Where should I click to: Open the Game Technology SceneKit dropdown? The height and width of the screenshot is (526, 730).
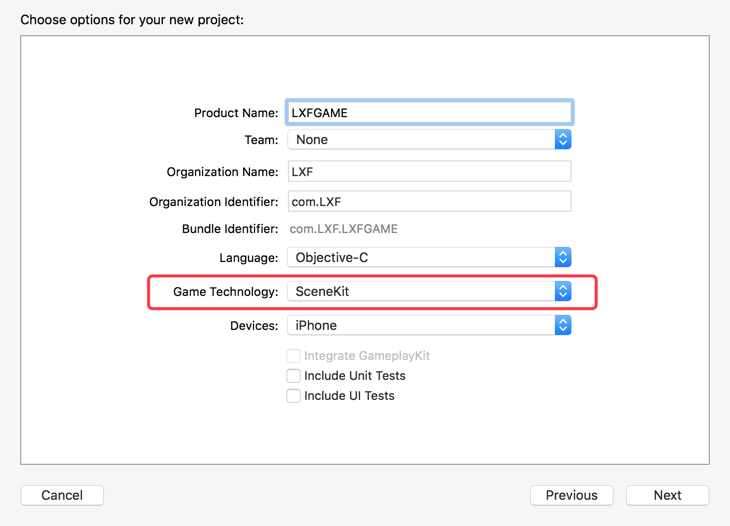[x=421, y=292]
